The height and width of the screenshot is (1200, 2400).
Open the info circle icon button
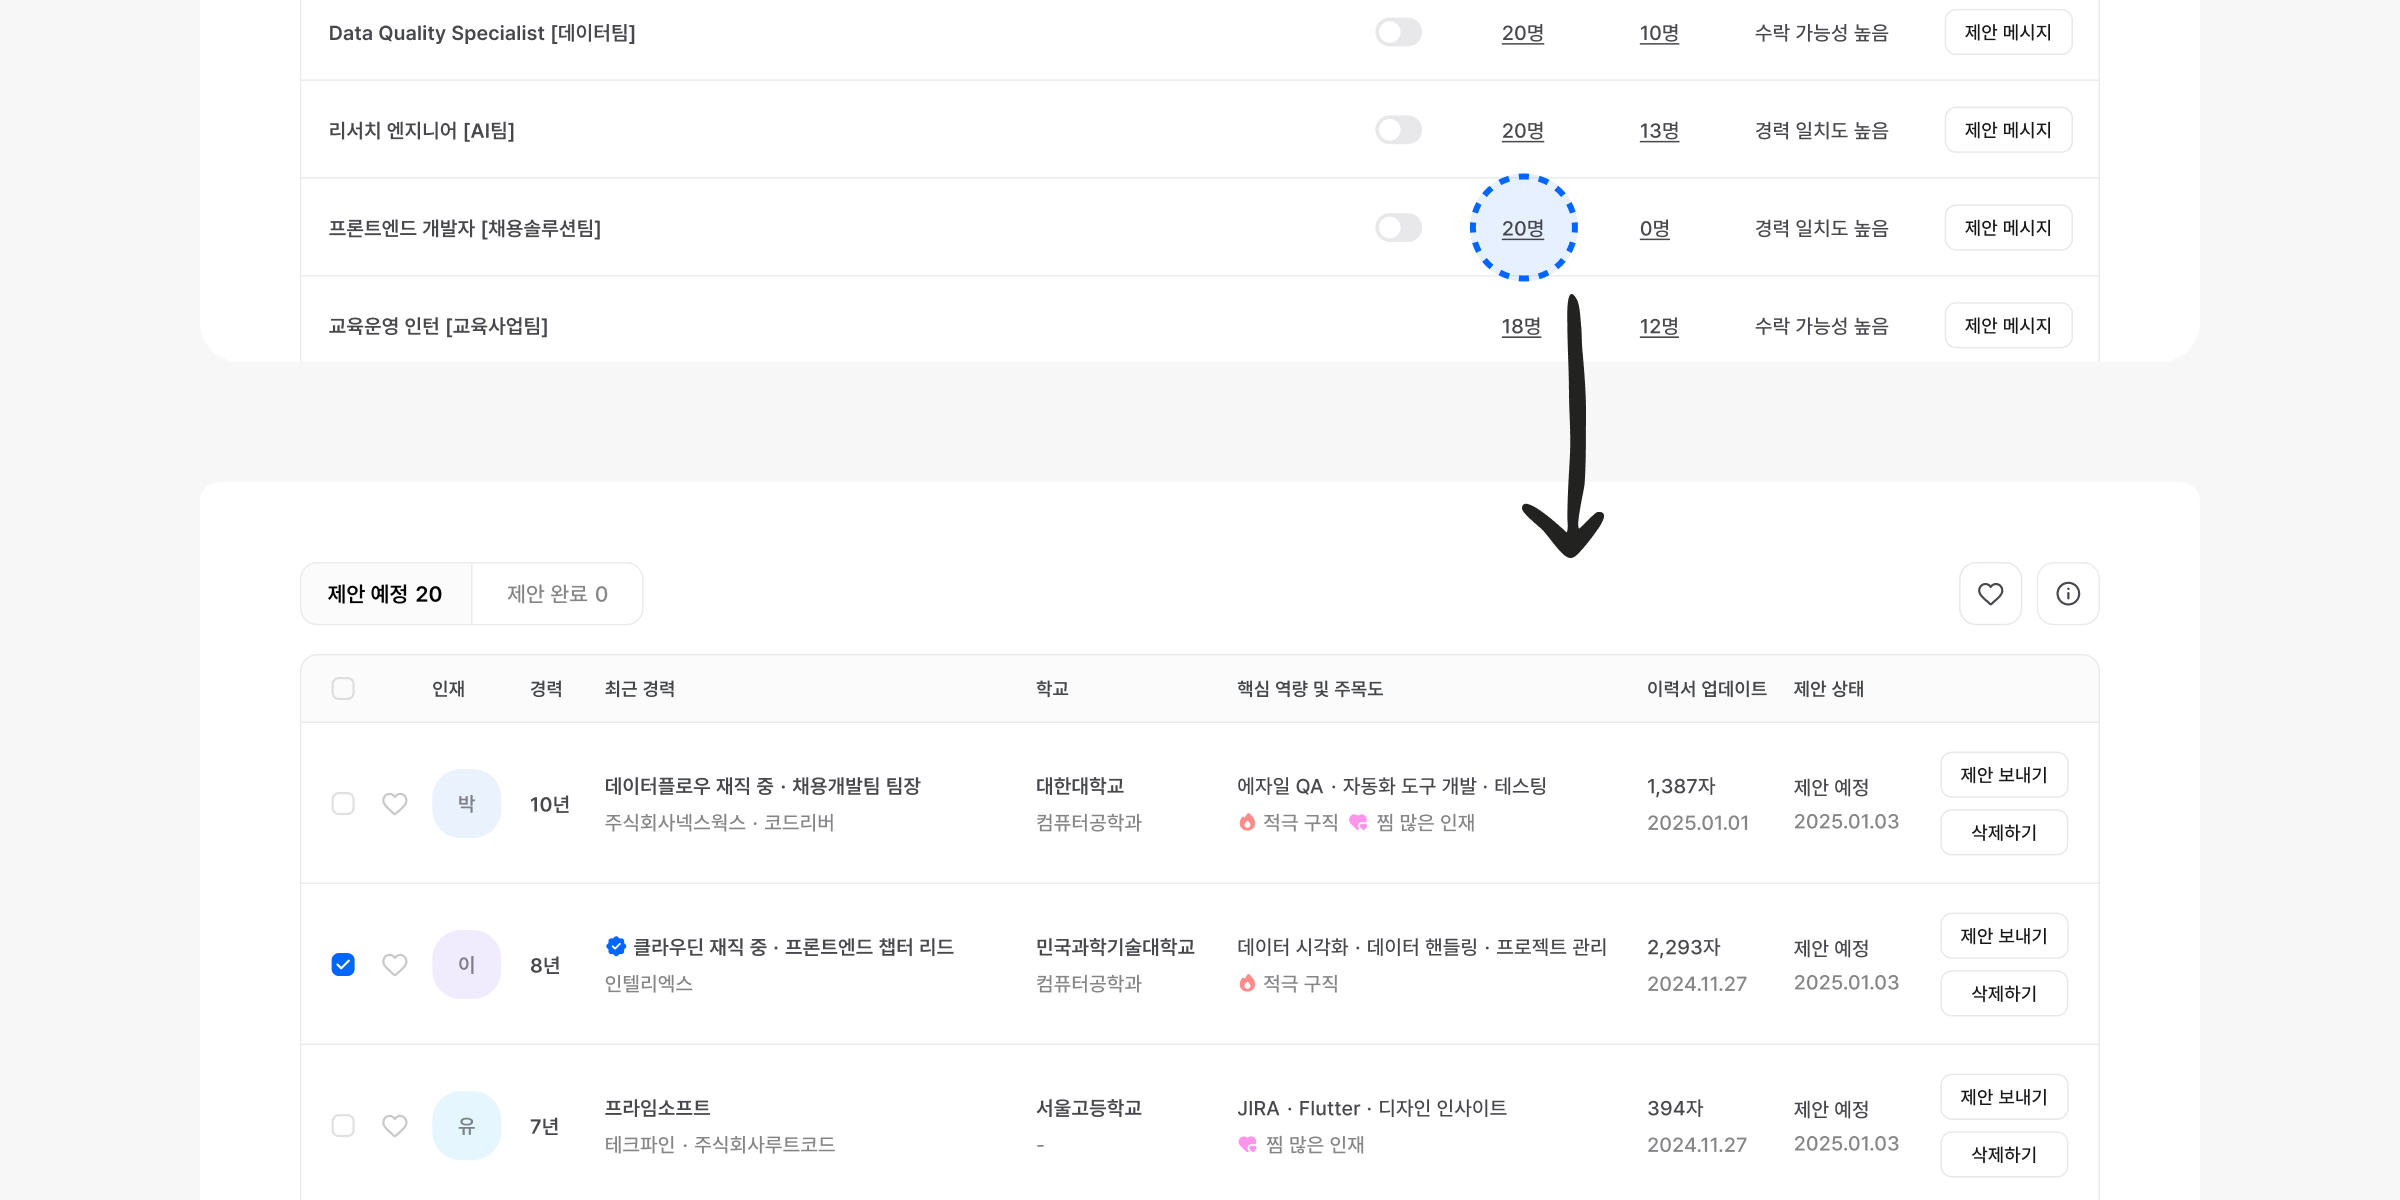point(2068,594)
